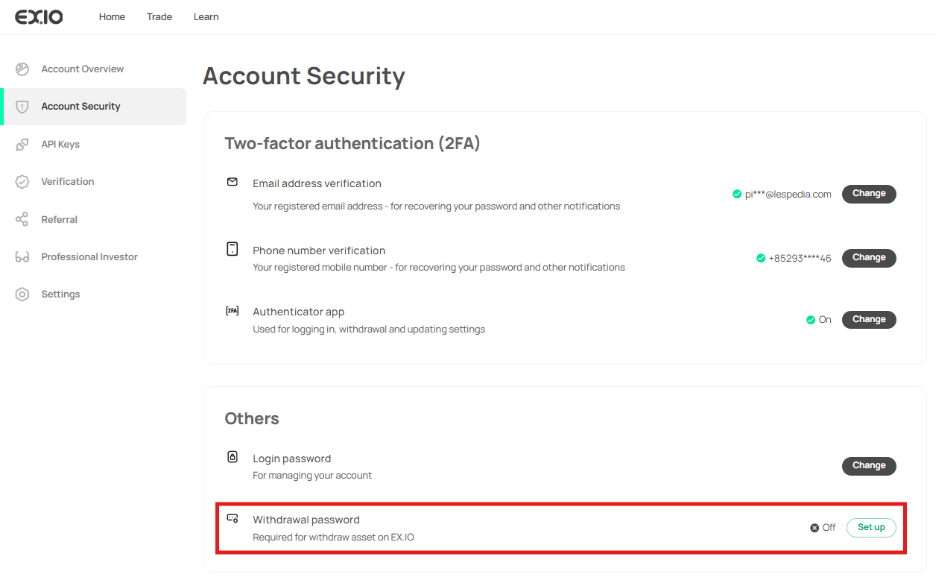This screenshot has height=586, width=936.
Task: Change the login password
Action: coord(868,466)
